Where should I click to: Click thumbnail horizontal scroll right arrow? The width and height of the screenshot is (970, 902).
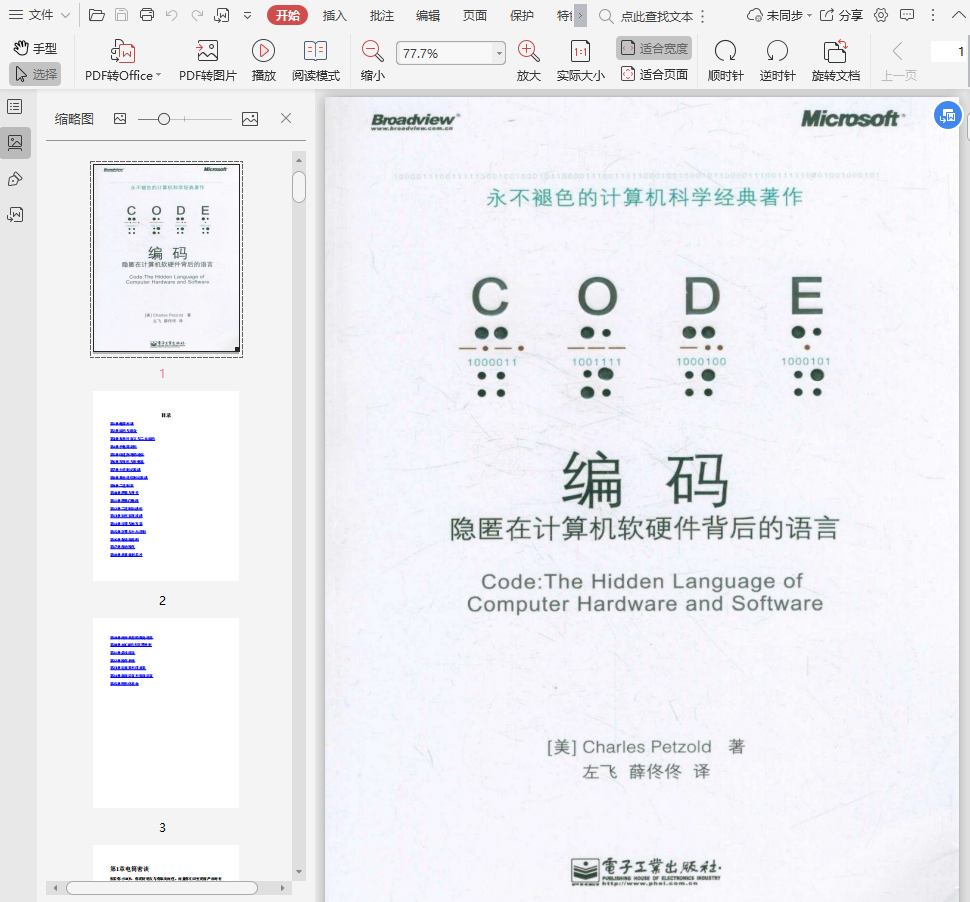[x=282, y=888]
